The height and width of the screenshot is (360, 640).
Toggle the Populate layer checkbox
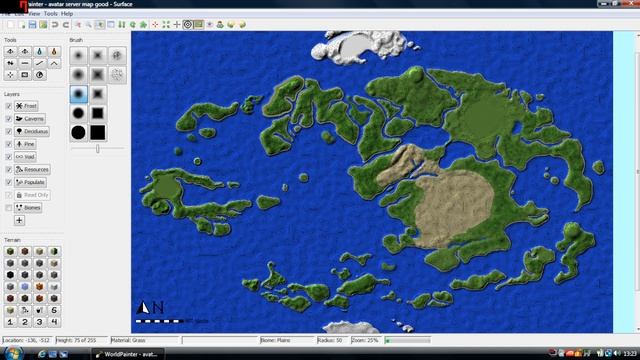pyautogui.click(x=9, y=182)
